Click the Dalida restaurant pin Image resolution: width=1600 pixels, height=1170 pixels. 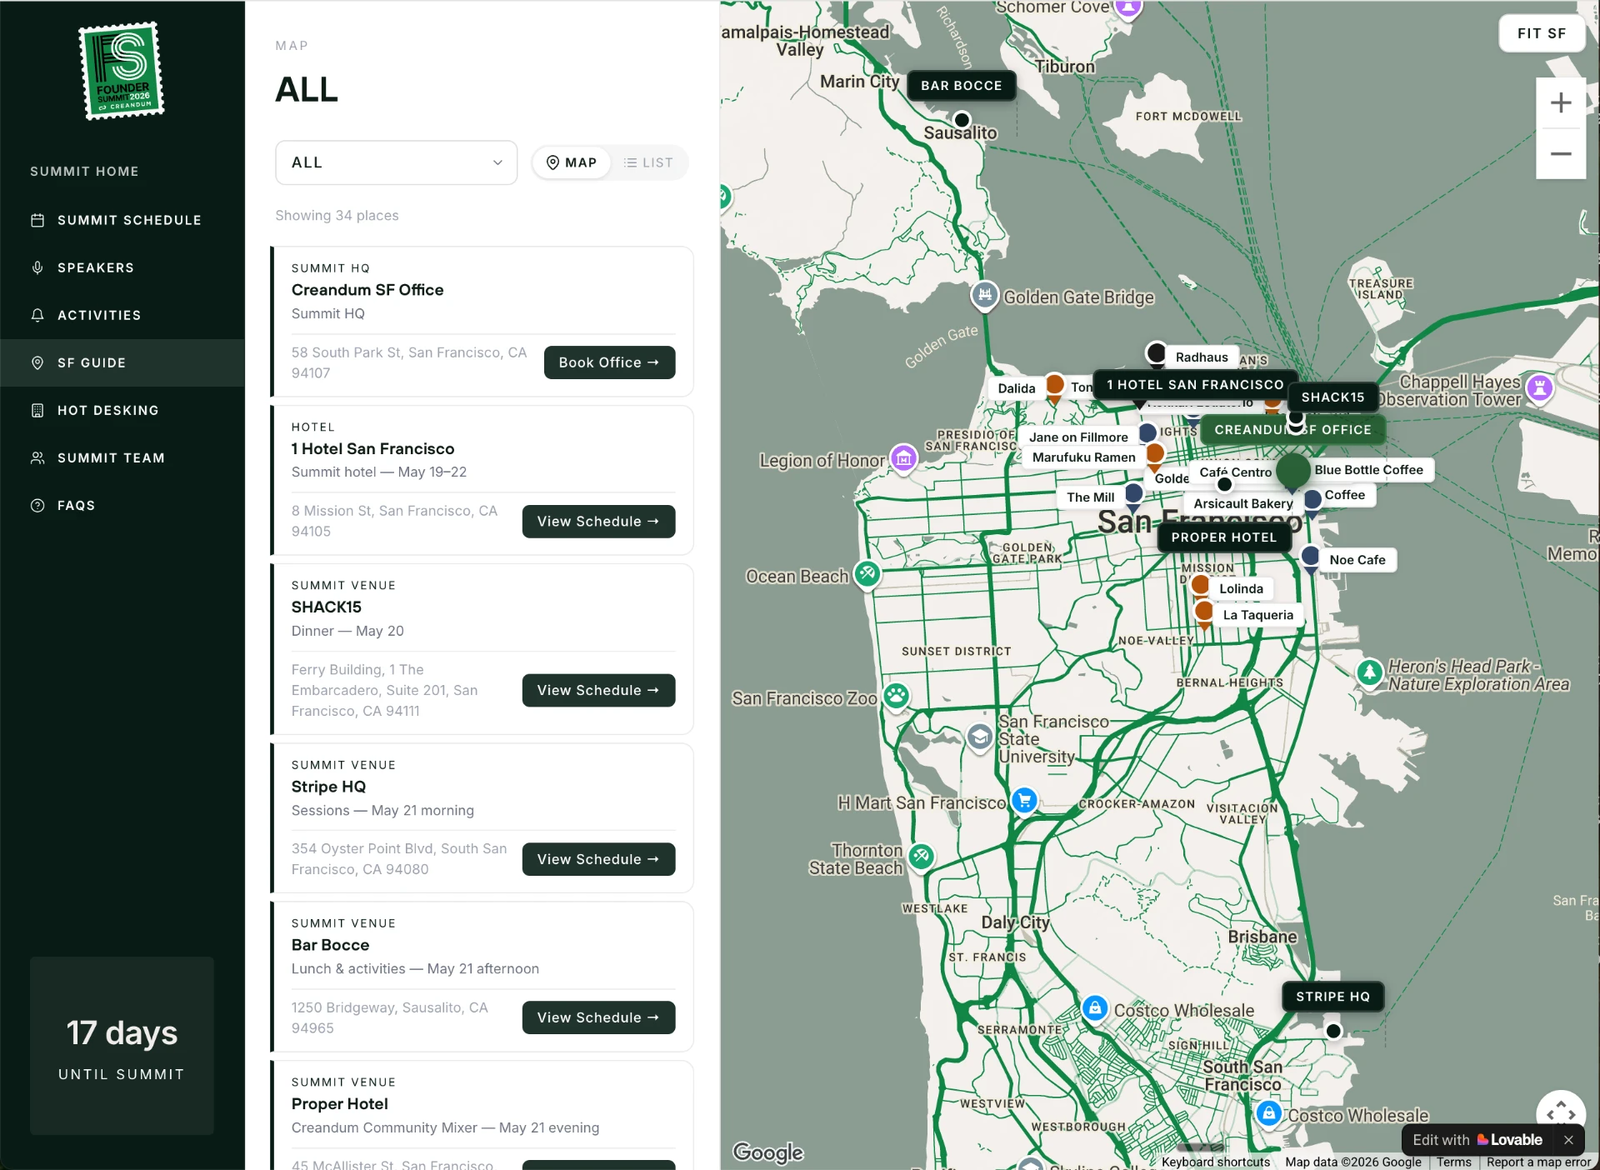pos(1054,386)
